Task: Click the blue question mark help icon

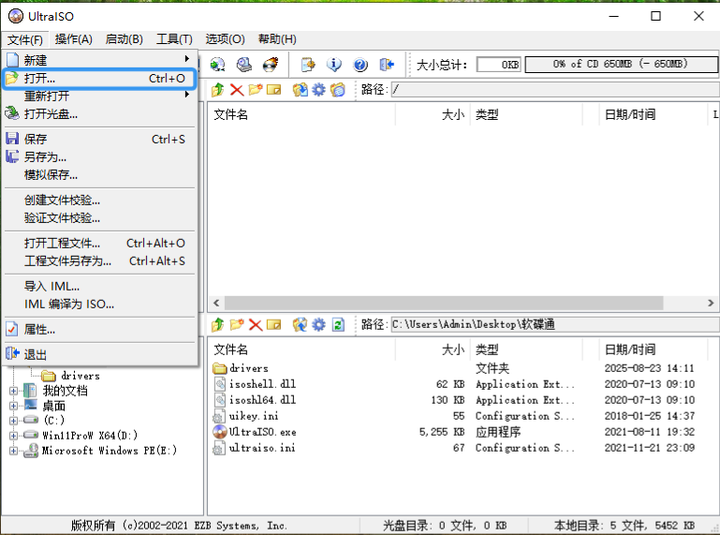Action: coord(360,65)
